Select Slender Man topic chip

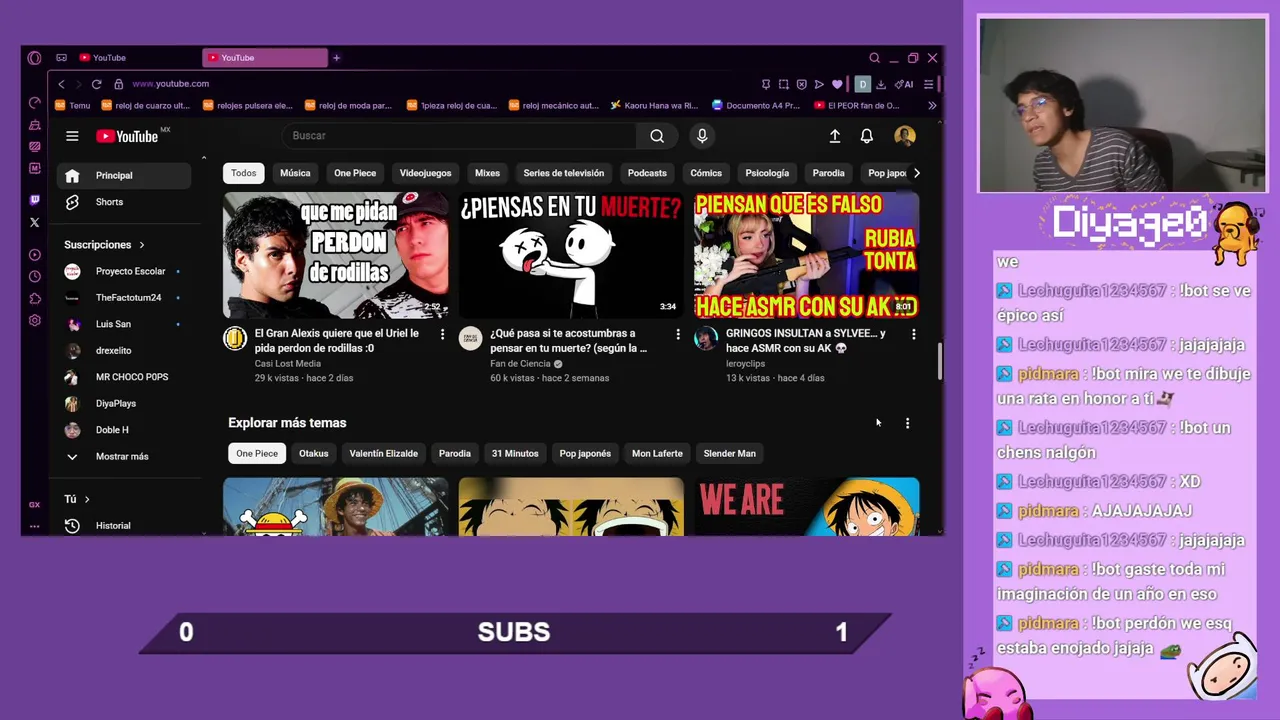click(729, 454)
